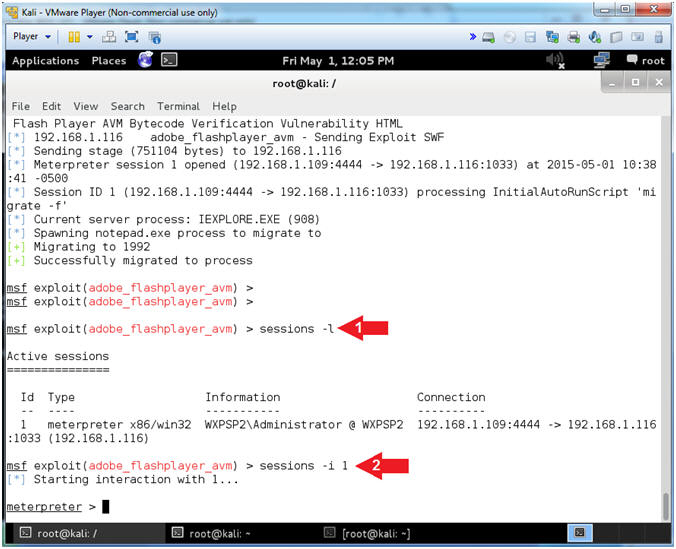The image size is (676, 549).
Task: Click 'WXPSP2\Administrator @ WXPSP2' information text
Action: point(304,425)
